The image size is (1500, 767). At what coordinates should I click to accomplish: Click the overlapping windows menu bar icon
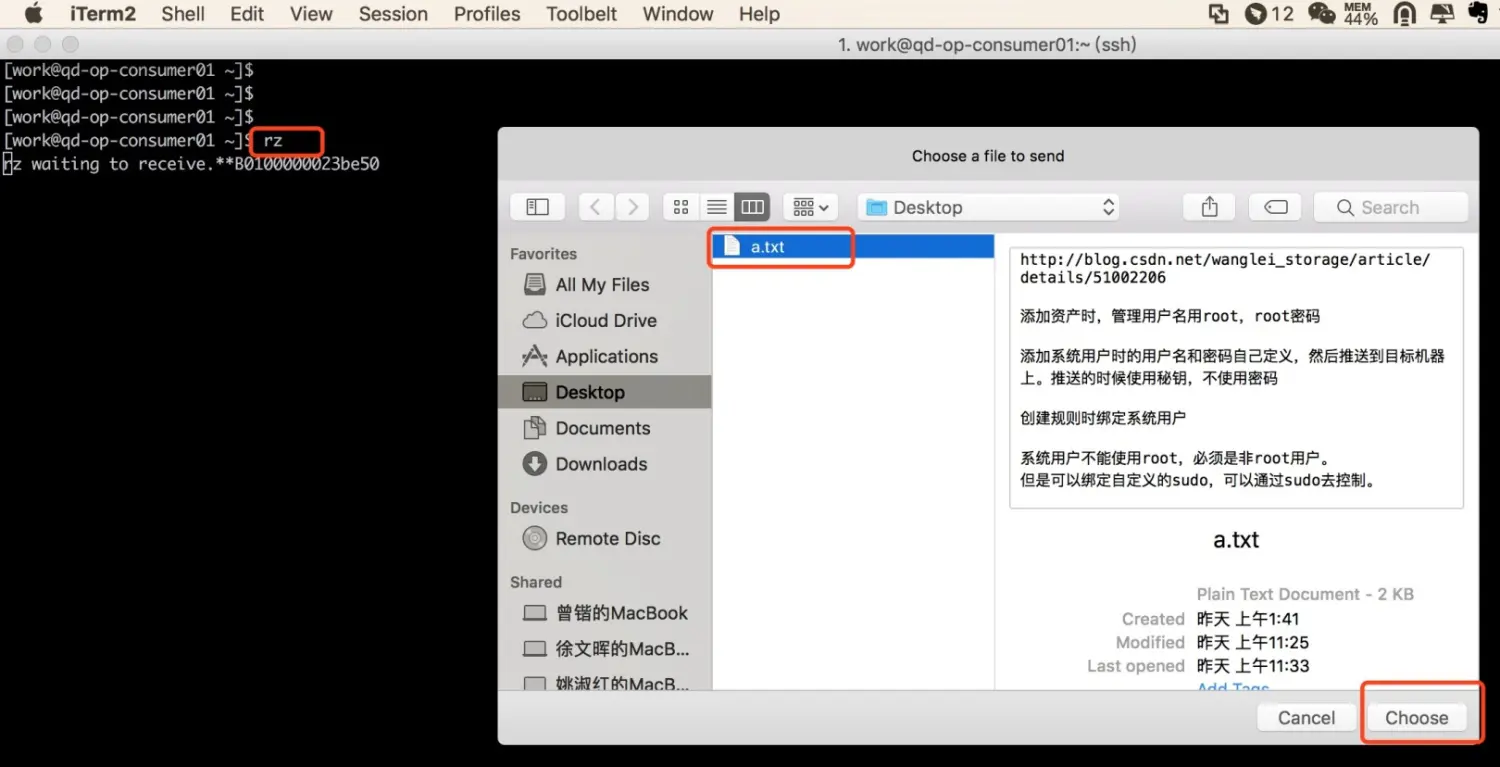[1218, 14]
